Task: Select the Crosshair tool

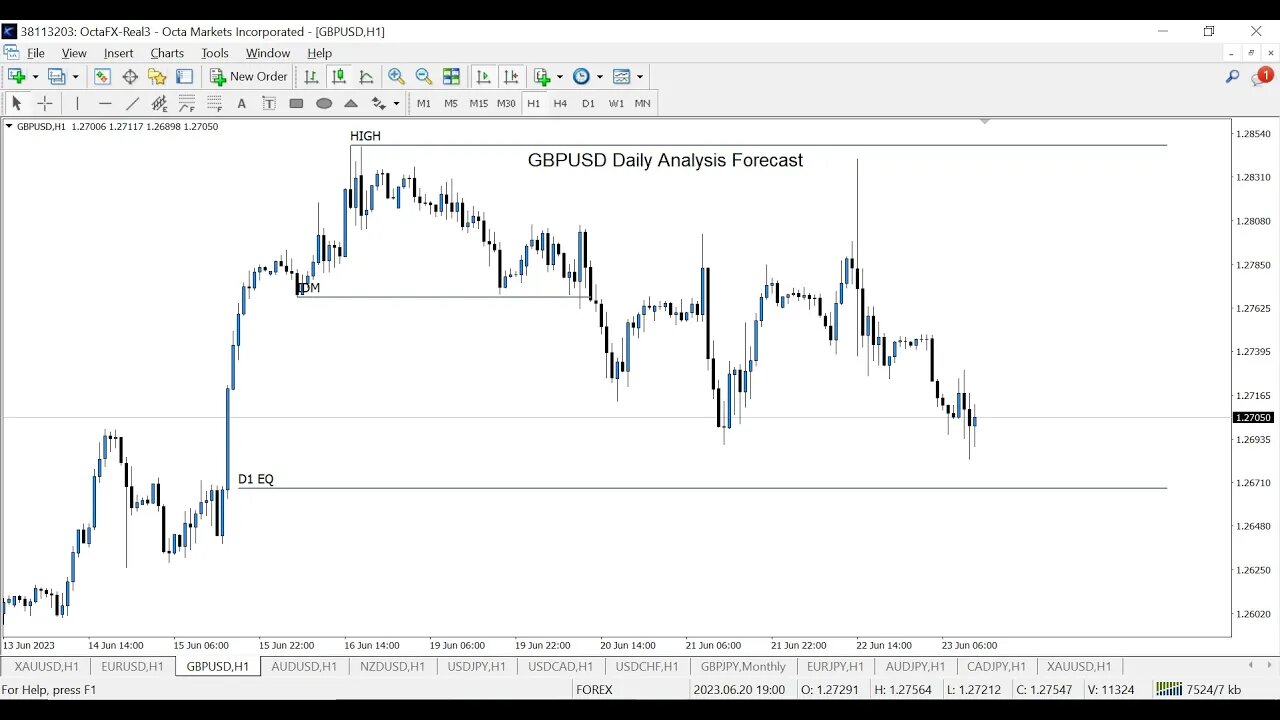Action: pos(44,103)
